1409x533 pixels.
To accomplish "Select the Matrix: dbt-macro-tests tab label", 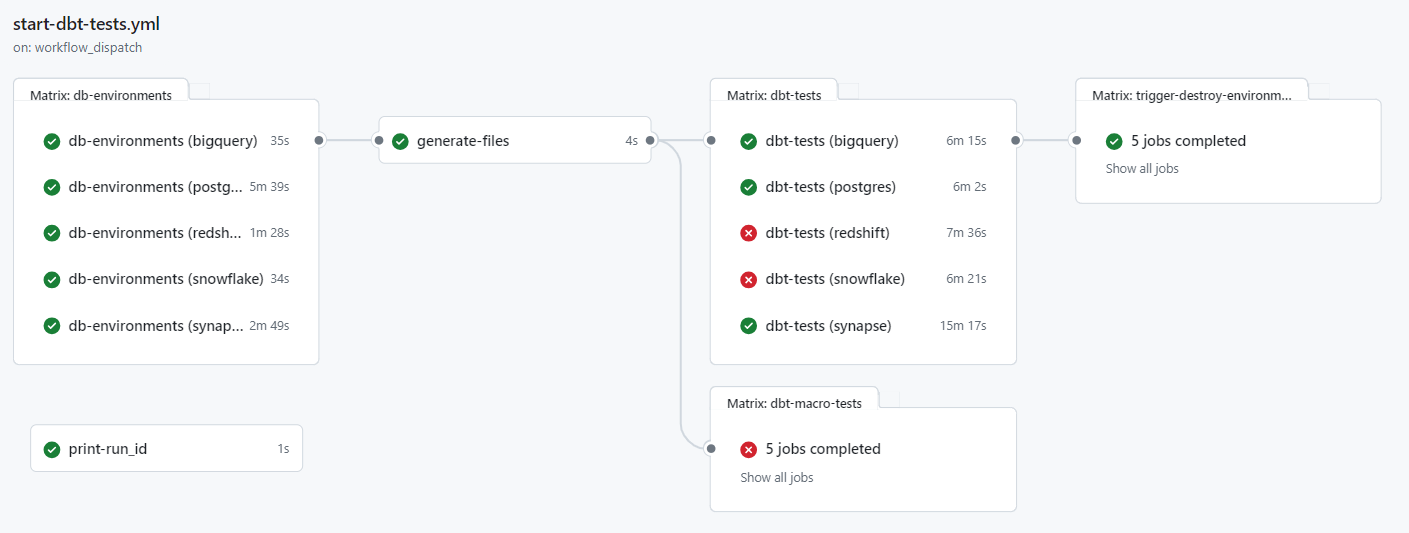I will point(794,404).
